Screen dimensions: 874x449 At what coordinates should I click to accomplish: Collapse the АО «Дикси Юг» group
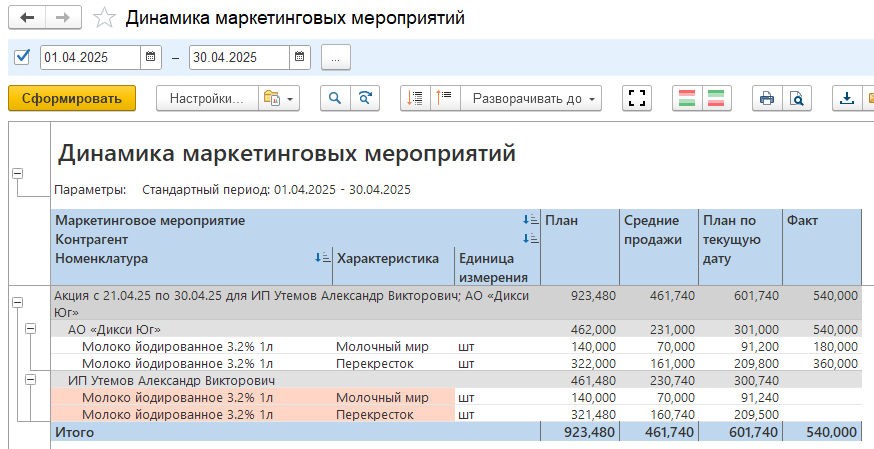[30, 328]
